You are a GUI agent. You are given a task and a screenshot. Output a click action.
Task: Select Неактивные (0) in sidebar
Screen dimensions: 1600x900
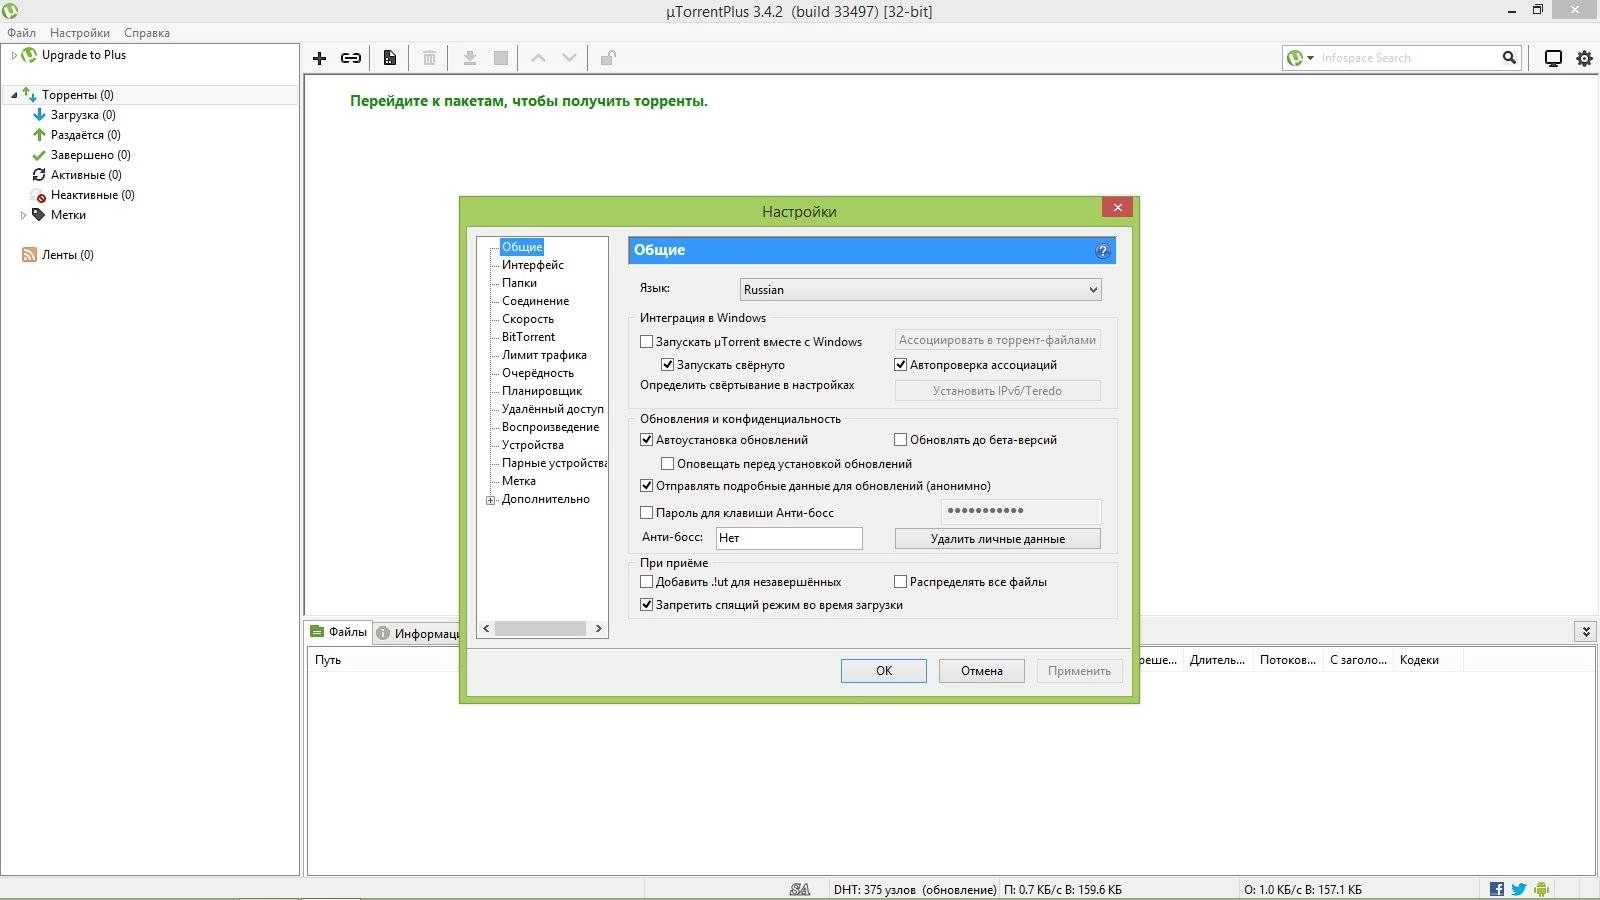92,195
